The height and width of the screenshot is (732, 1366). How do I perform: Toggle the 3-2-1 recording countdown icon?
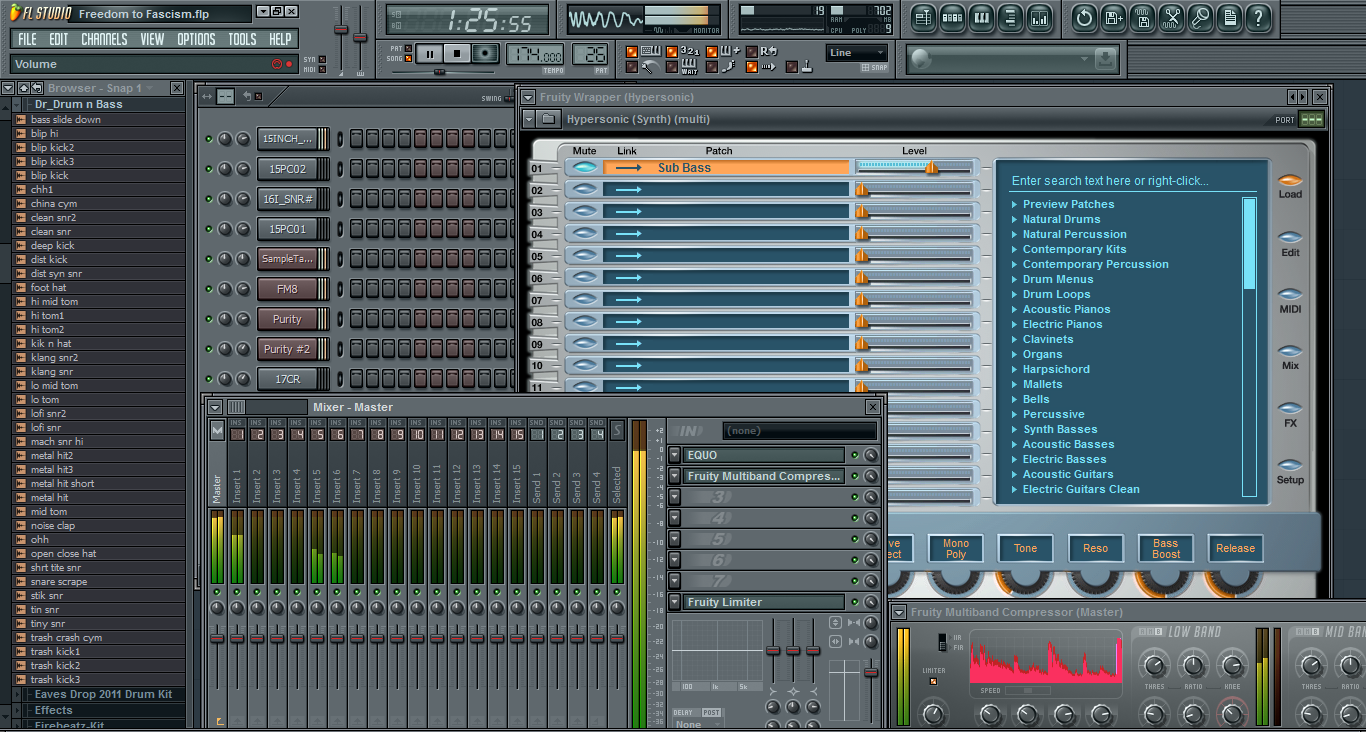click(x=690, y=50)
